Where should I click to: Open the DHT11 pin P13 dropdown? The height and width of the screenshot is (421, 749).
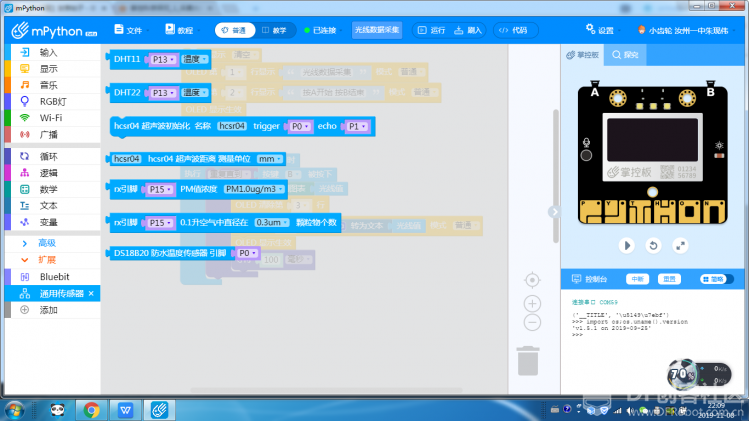click(x=162, y=59)
